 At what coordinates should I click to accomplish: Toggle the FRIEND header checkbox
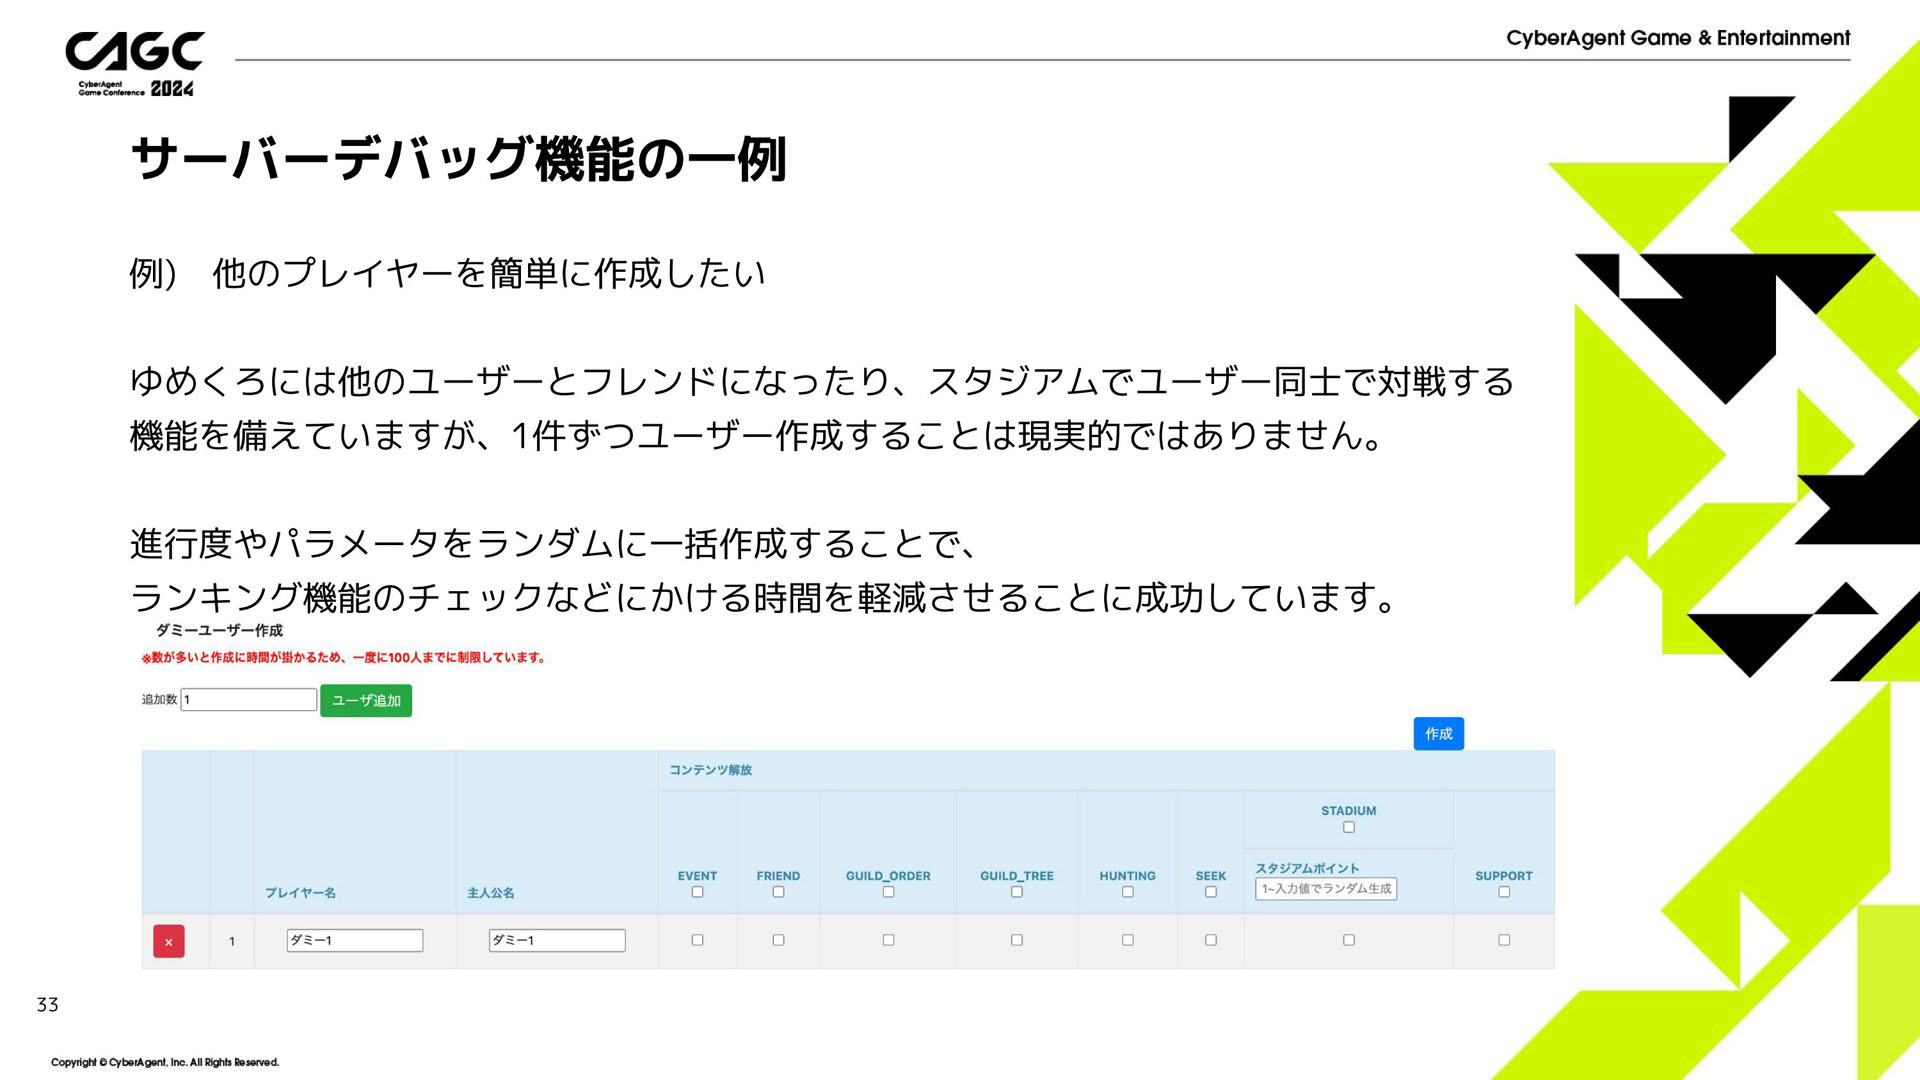[x=778, y=892]
